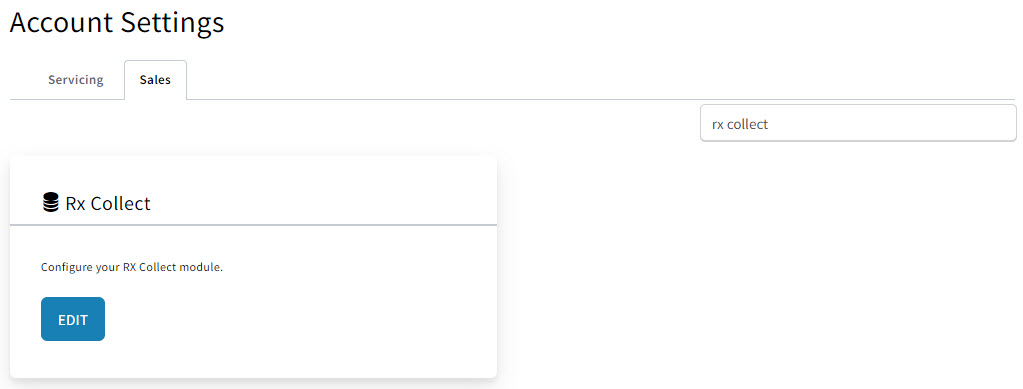
Task: Open Rx Collect configuration via blue EDIT button
Action: point(73,319)
